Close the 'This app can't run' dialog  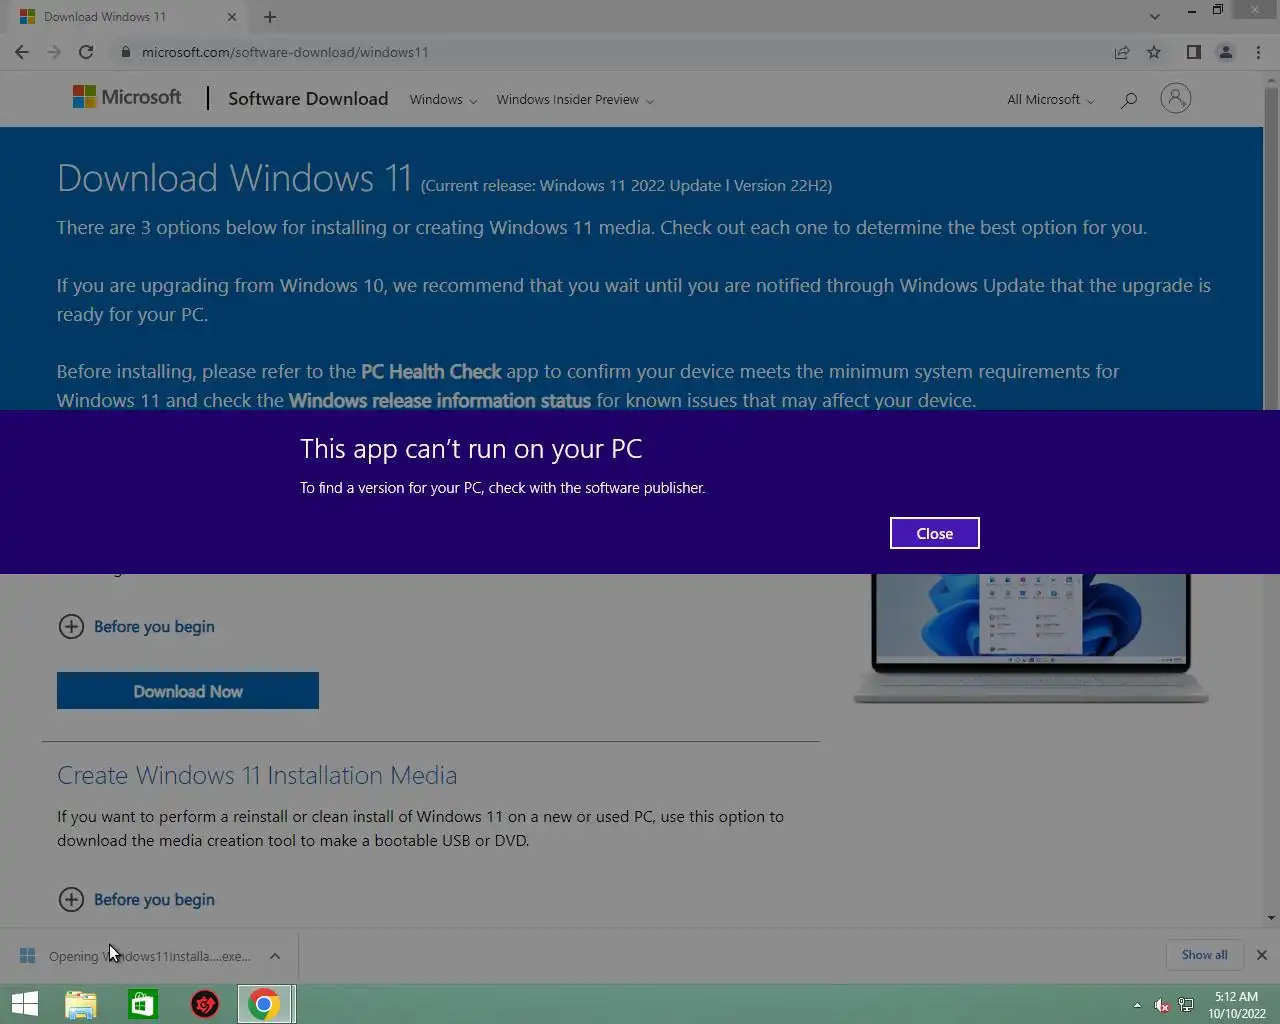pos(934,533)
